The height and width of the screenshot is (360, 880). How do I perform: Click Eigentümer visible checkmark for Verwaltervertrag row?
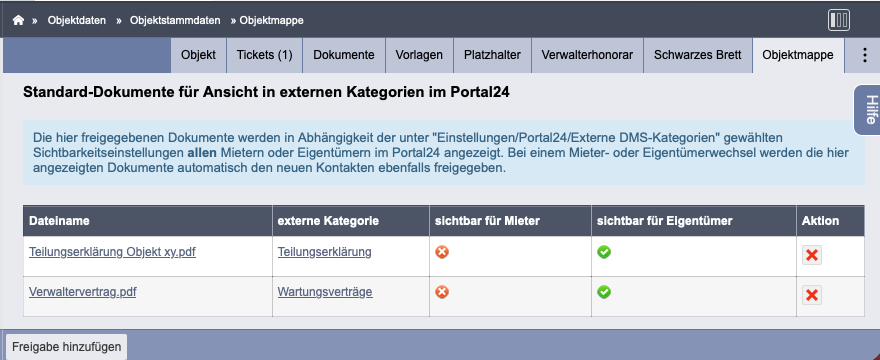pyautogui.click(x=604, y=292)
